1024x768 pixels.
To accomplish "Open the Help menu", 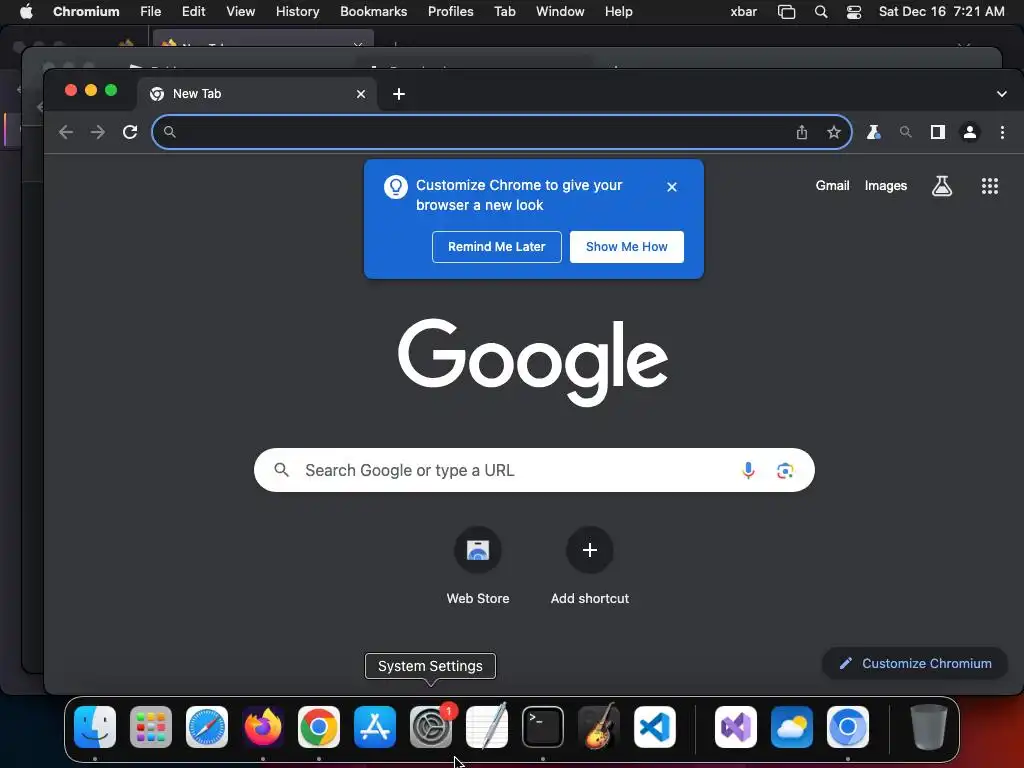I will coord(618,12).
